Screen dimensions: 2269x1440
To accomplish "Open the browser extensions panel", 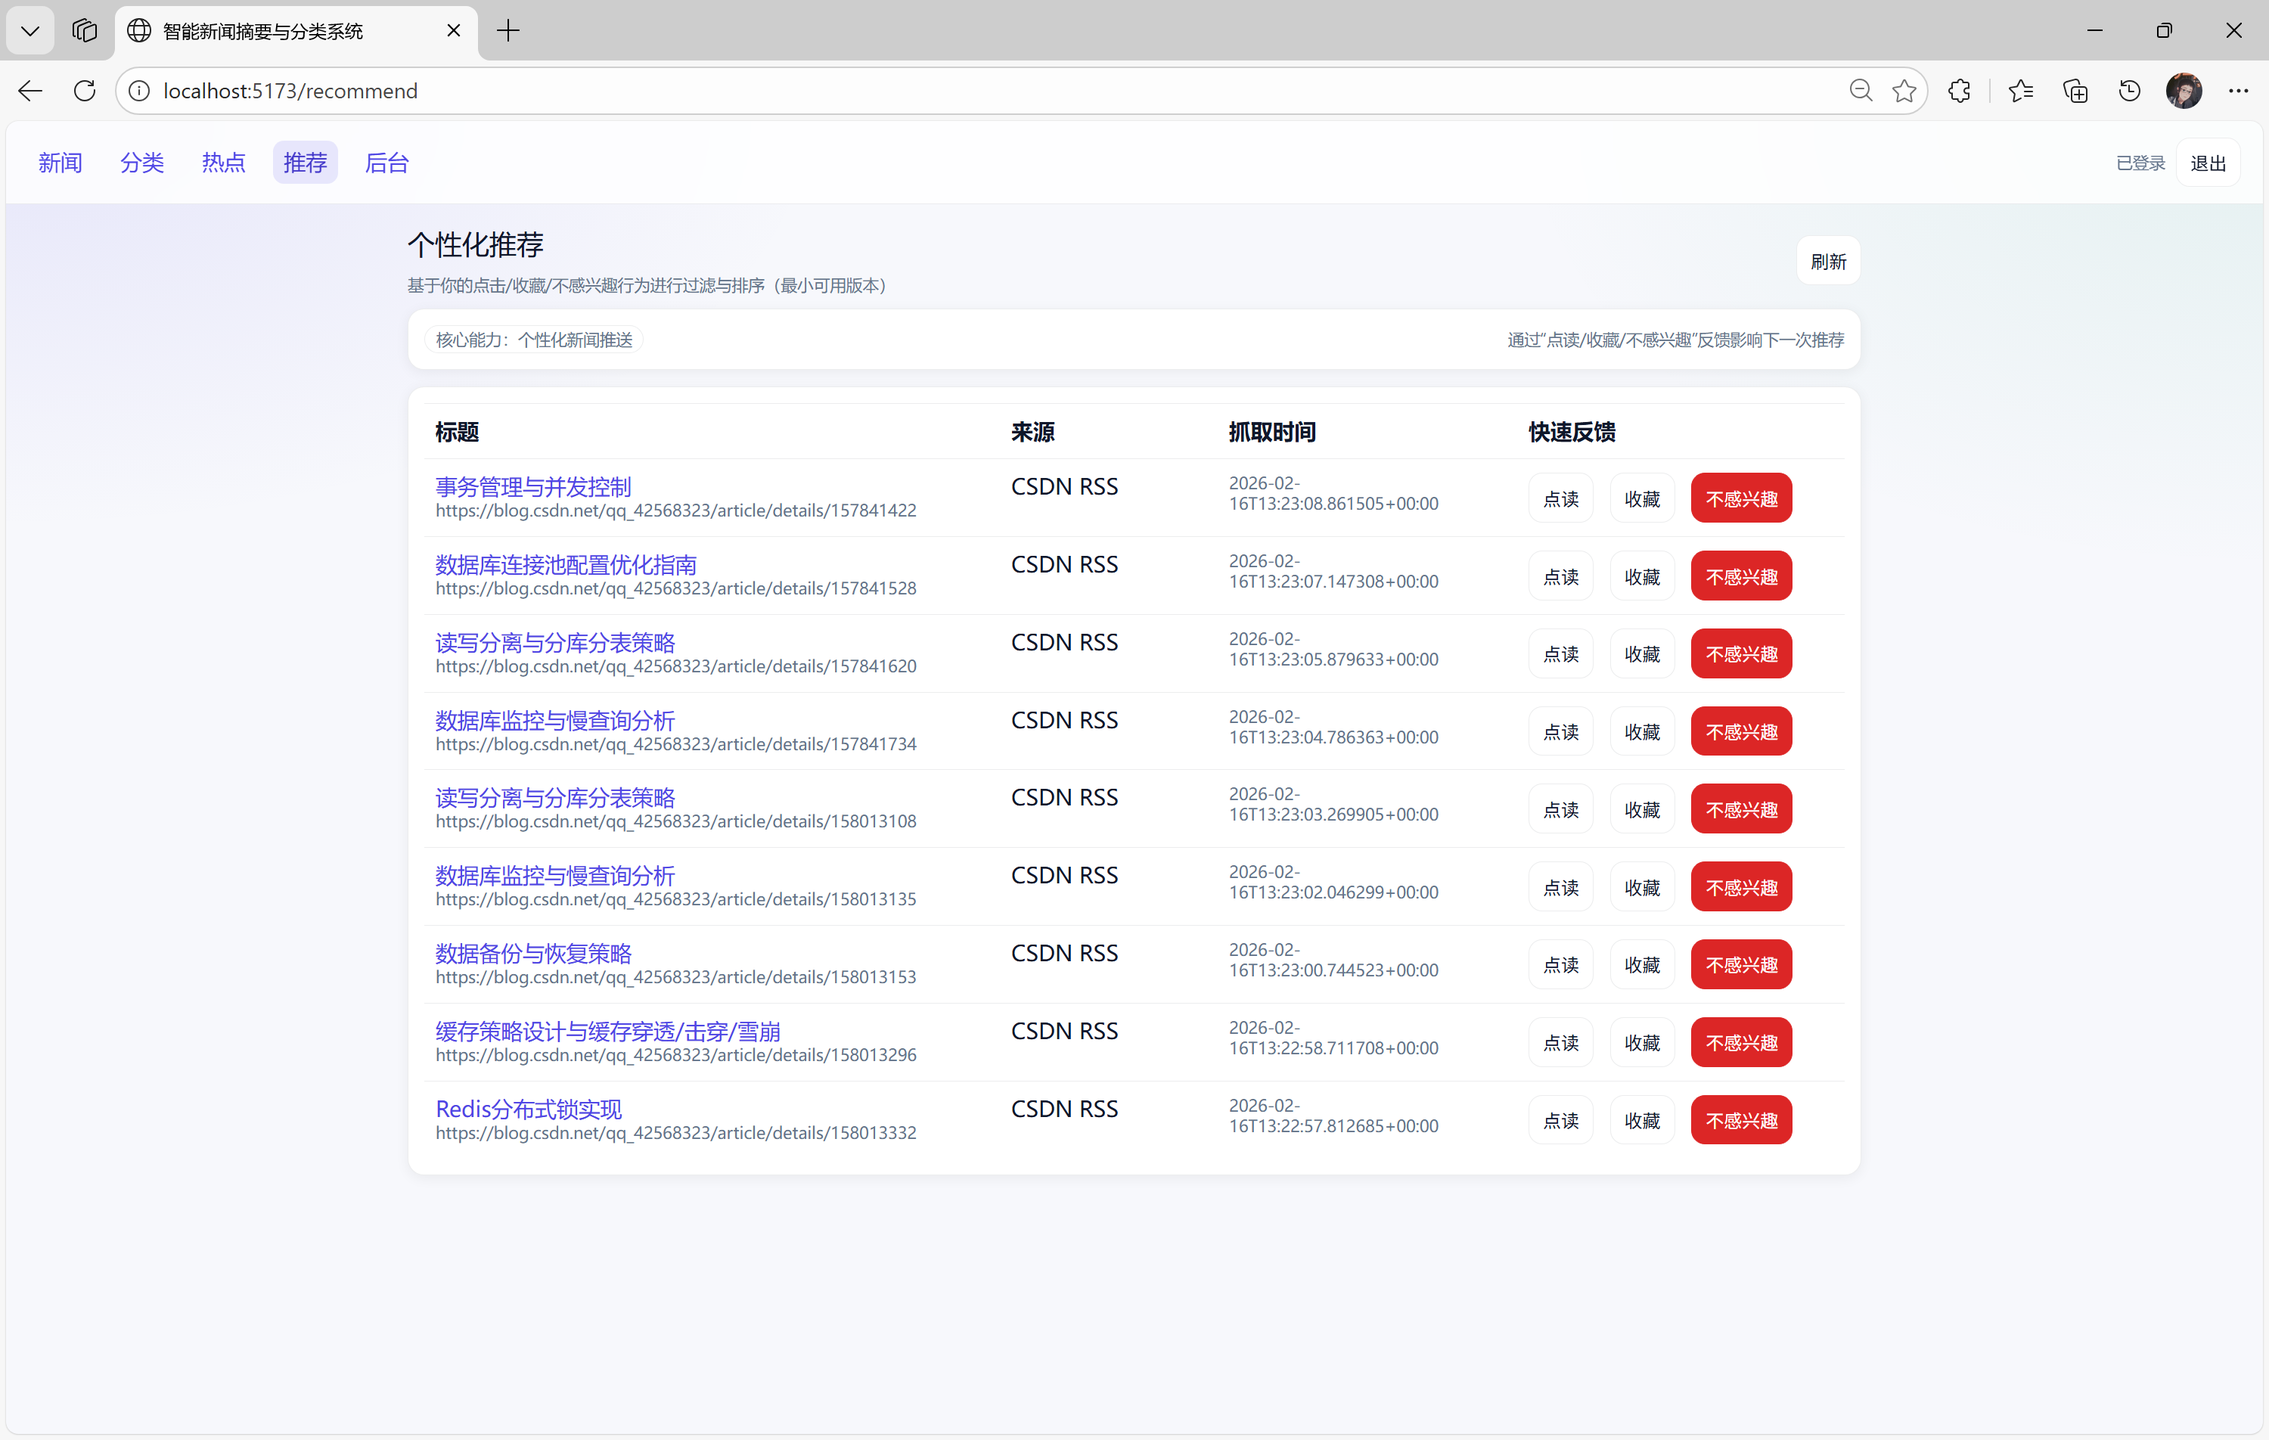I will 1958,90.
